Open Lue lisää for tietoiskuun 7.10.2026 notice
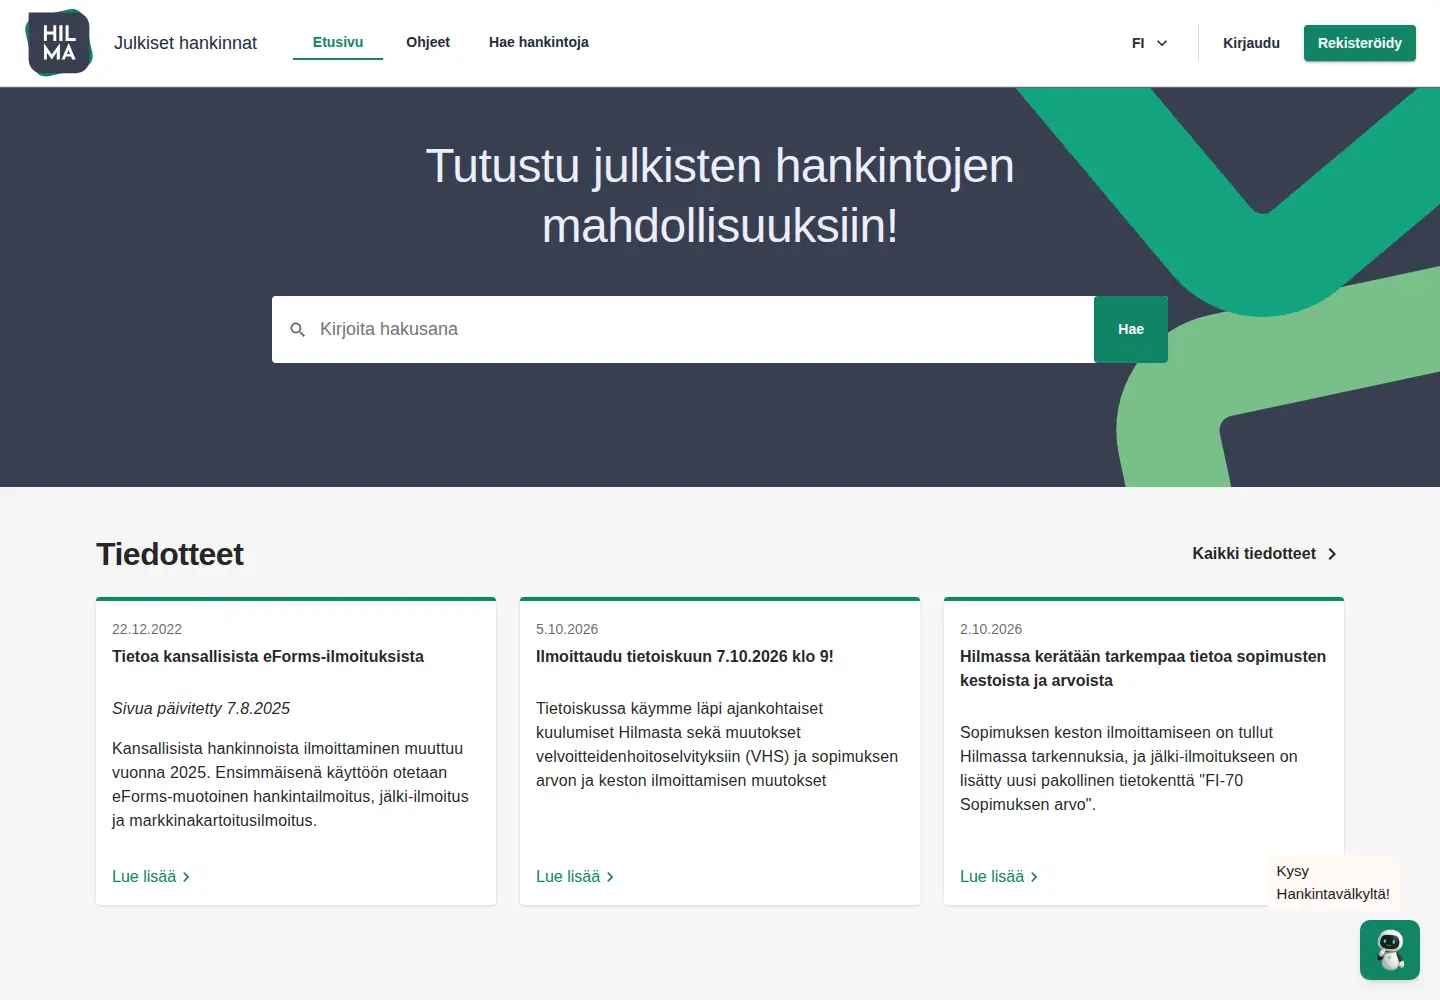This screenshot has height=1000, width=1440. (575, 876)
